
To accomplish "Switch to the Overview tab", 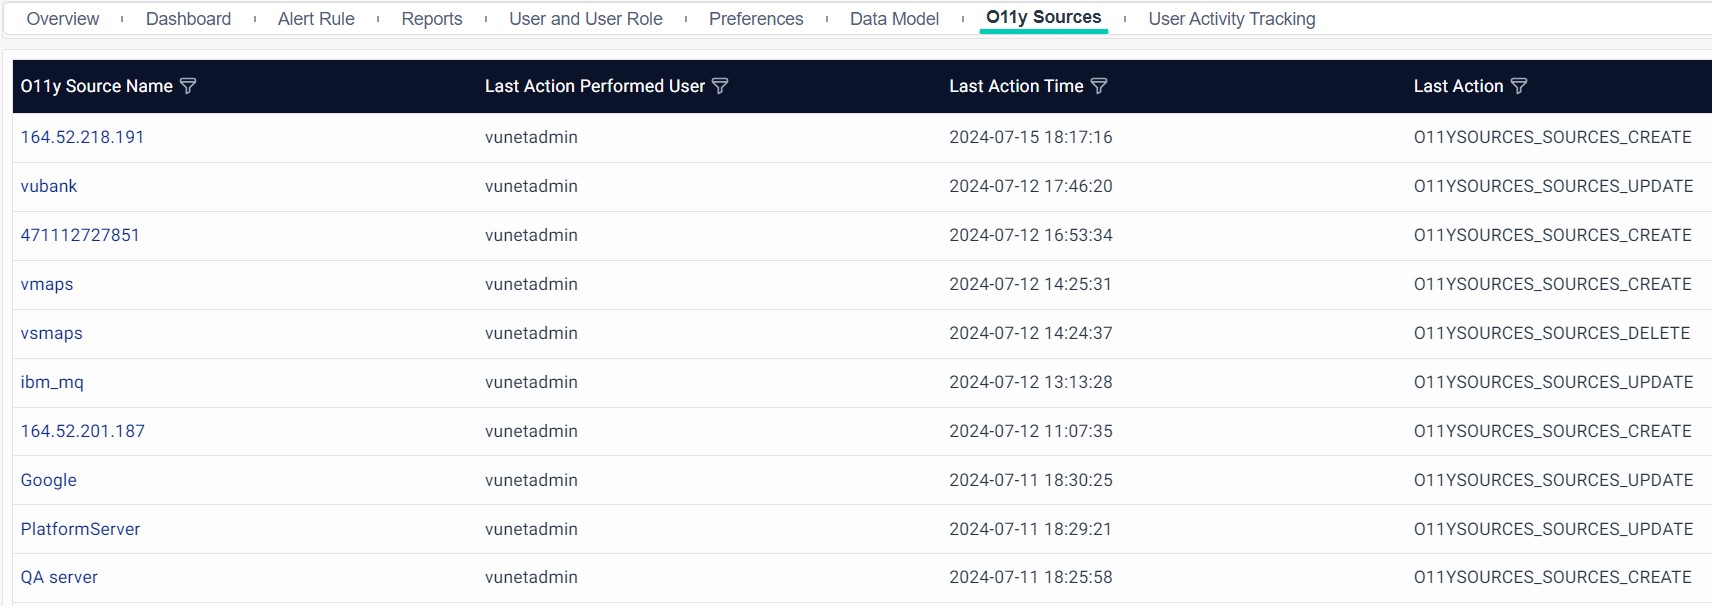I will [63, 19].
